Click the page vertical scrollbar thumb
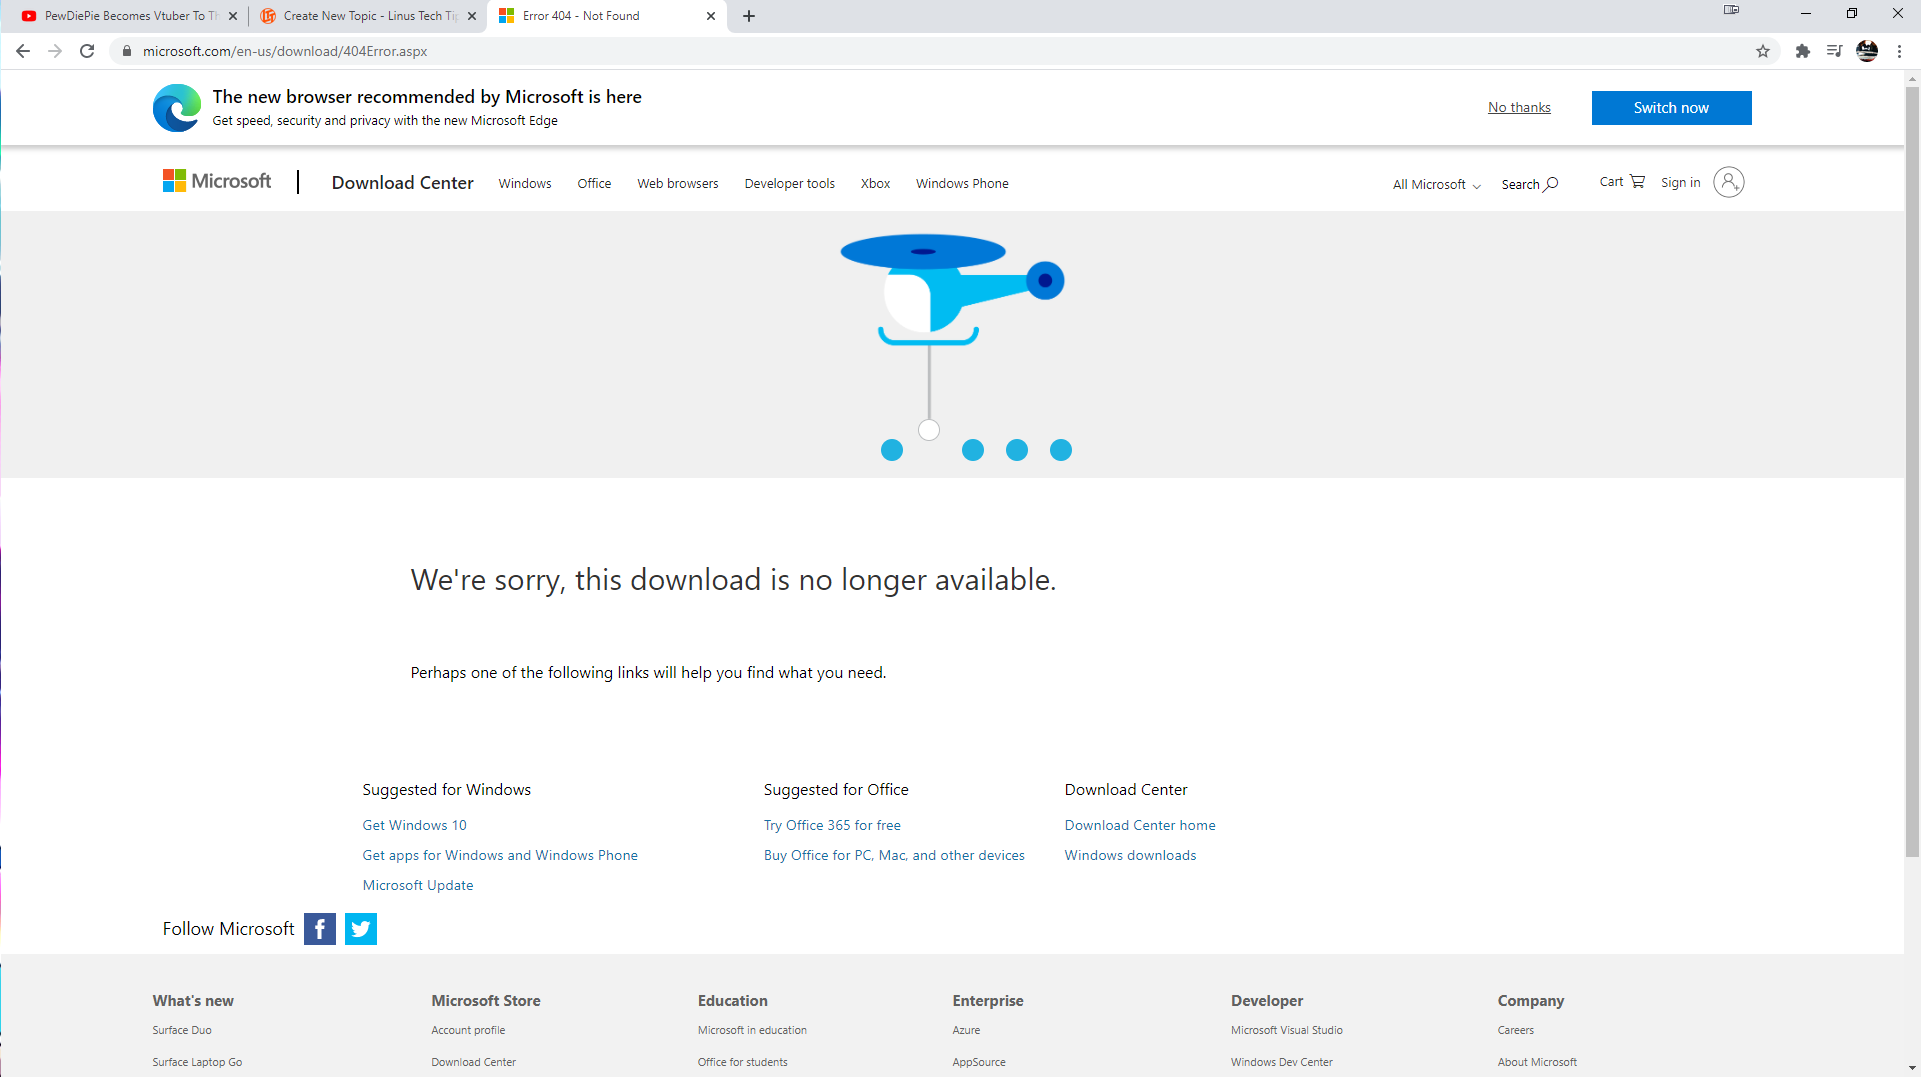Viewport: 1921px width, 1077px height. pos(1912,472)
